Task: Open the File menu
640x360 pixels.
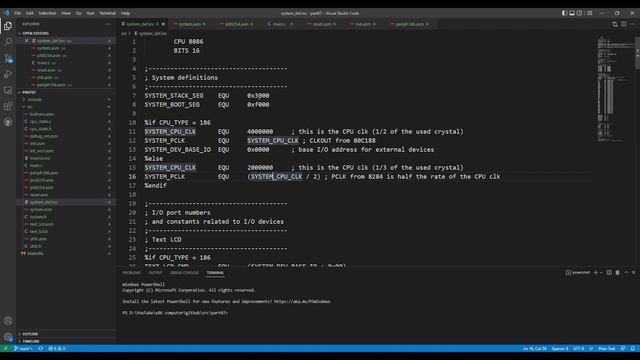Action: [17, 13]
